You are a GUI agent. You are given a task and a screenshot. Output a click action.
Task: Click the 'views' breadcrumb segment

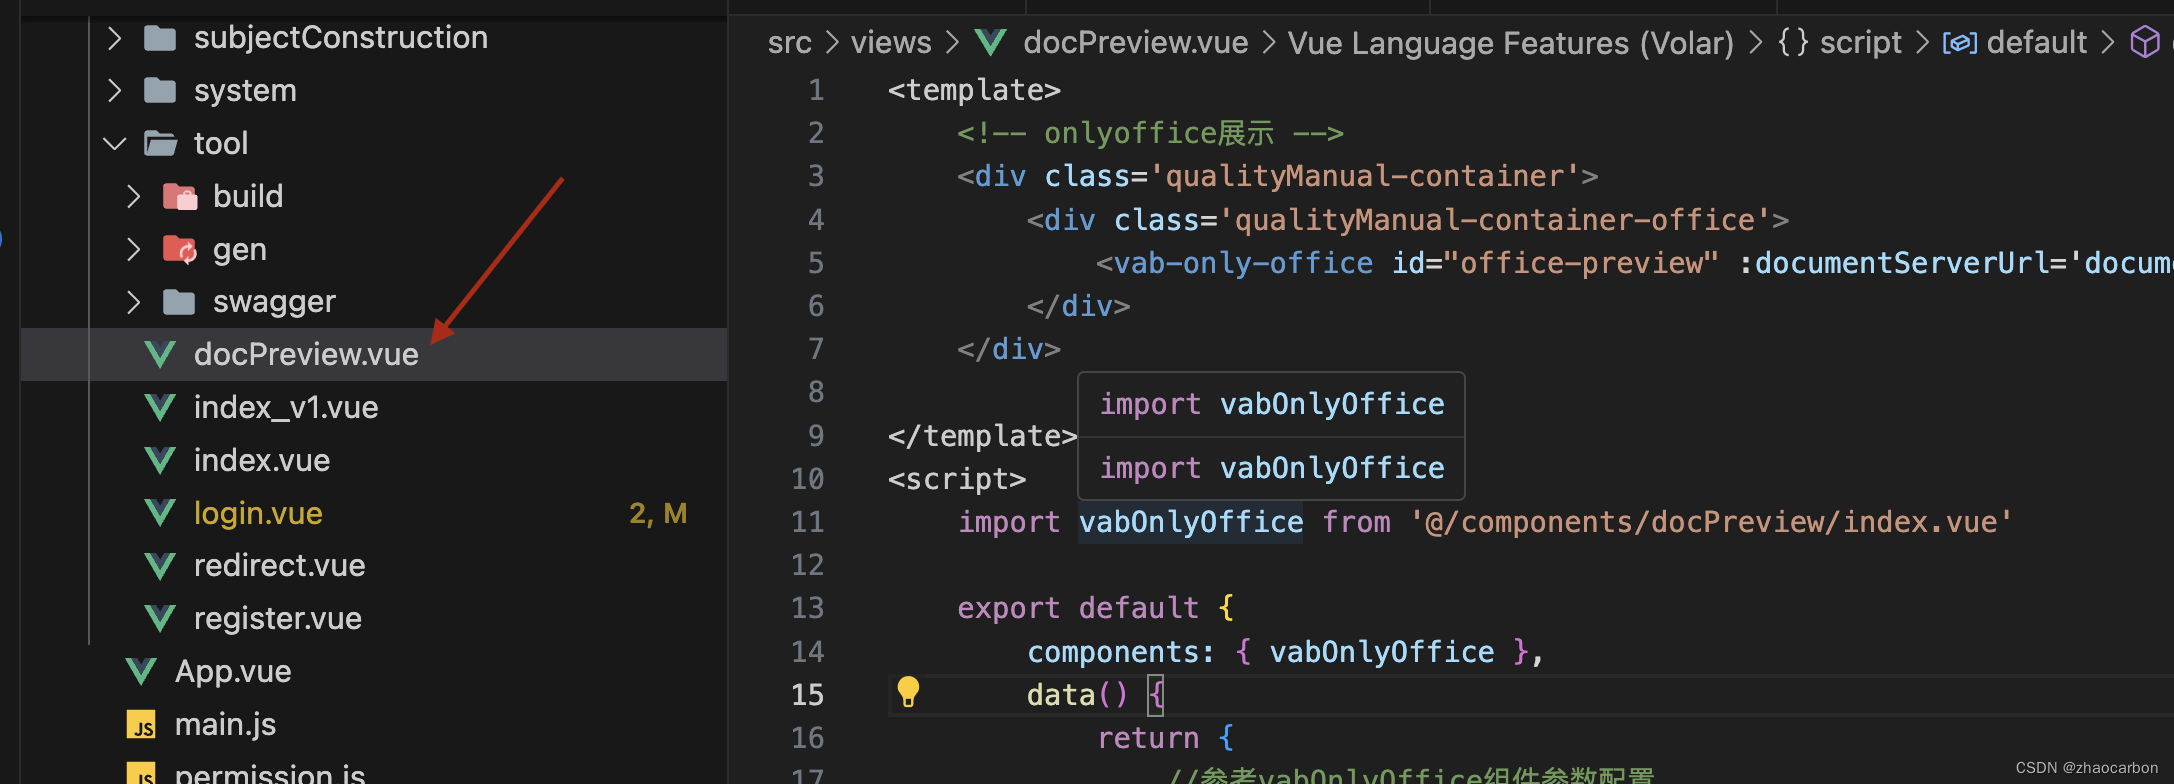tap(891, 43)
